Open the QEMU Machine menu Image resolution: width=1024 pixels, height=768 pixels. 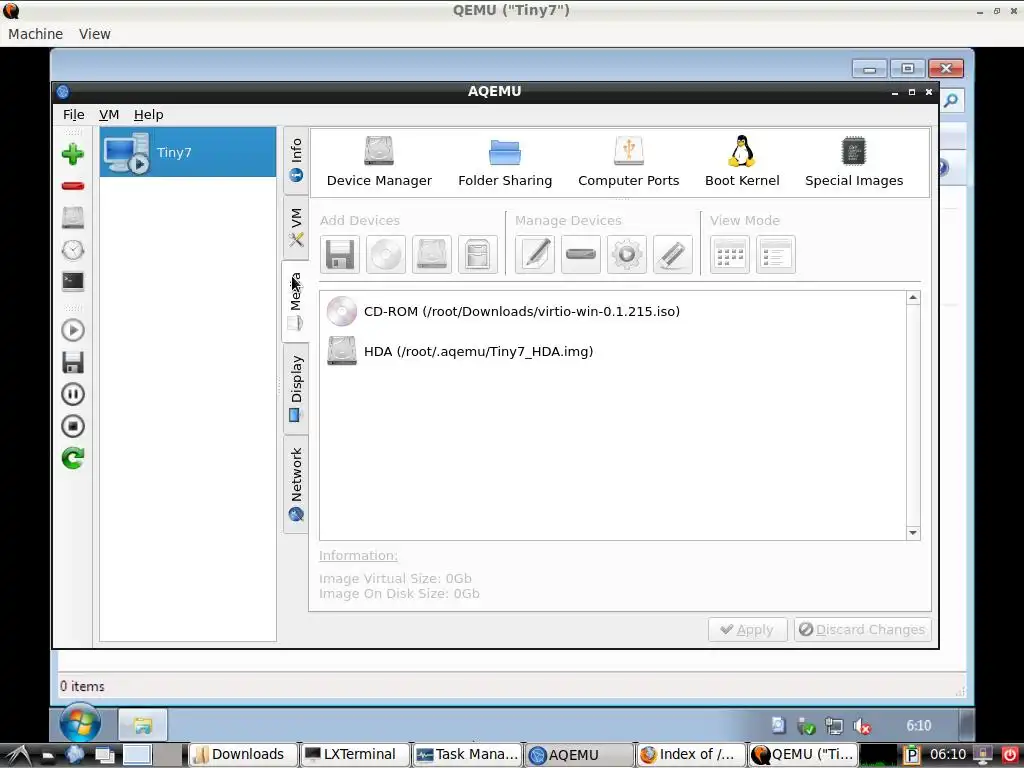(x=36, y=34)
